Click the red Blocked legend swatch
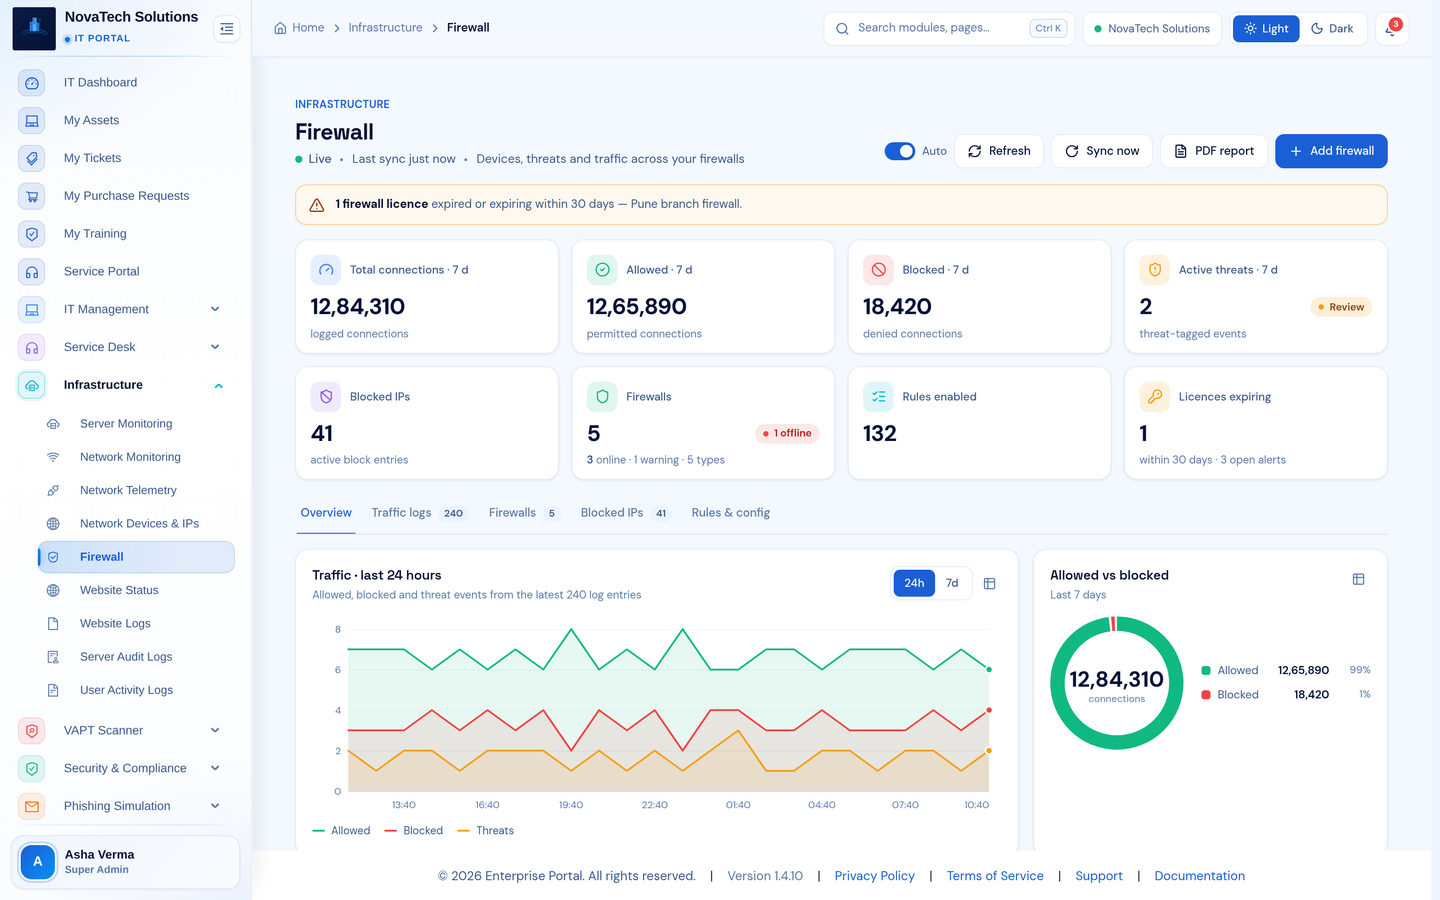Image resolution: width=1440 pixels, height=900 pixels. tap(1206, 695)
